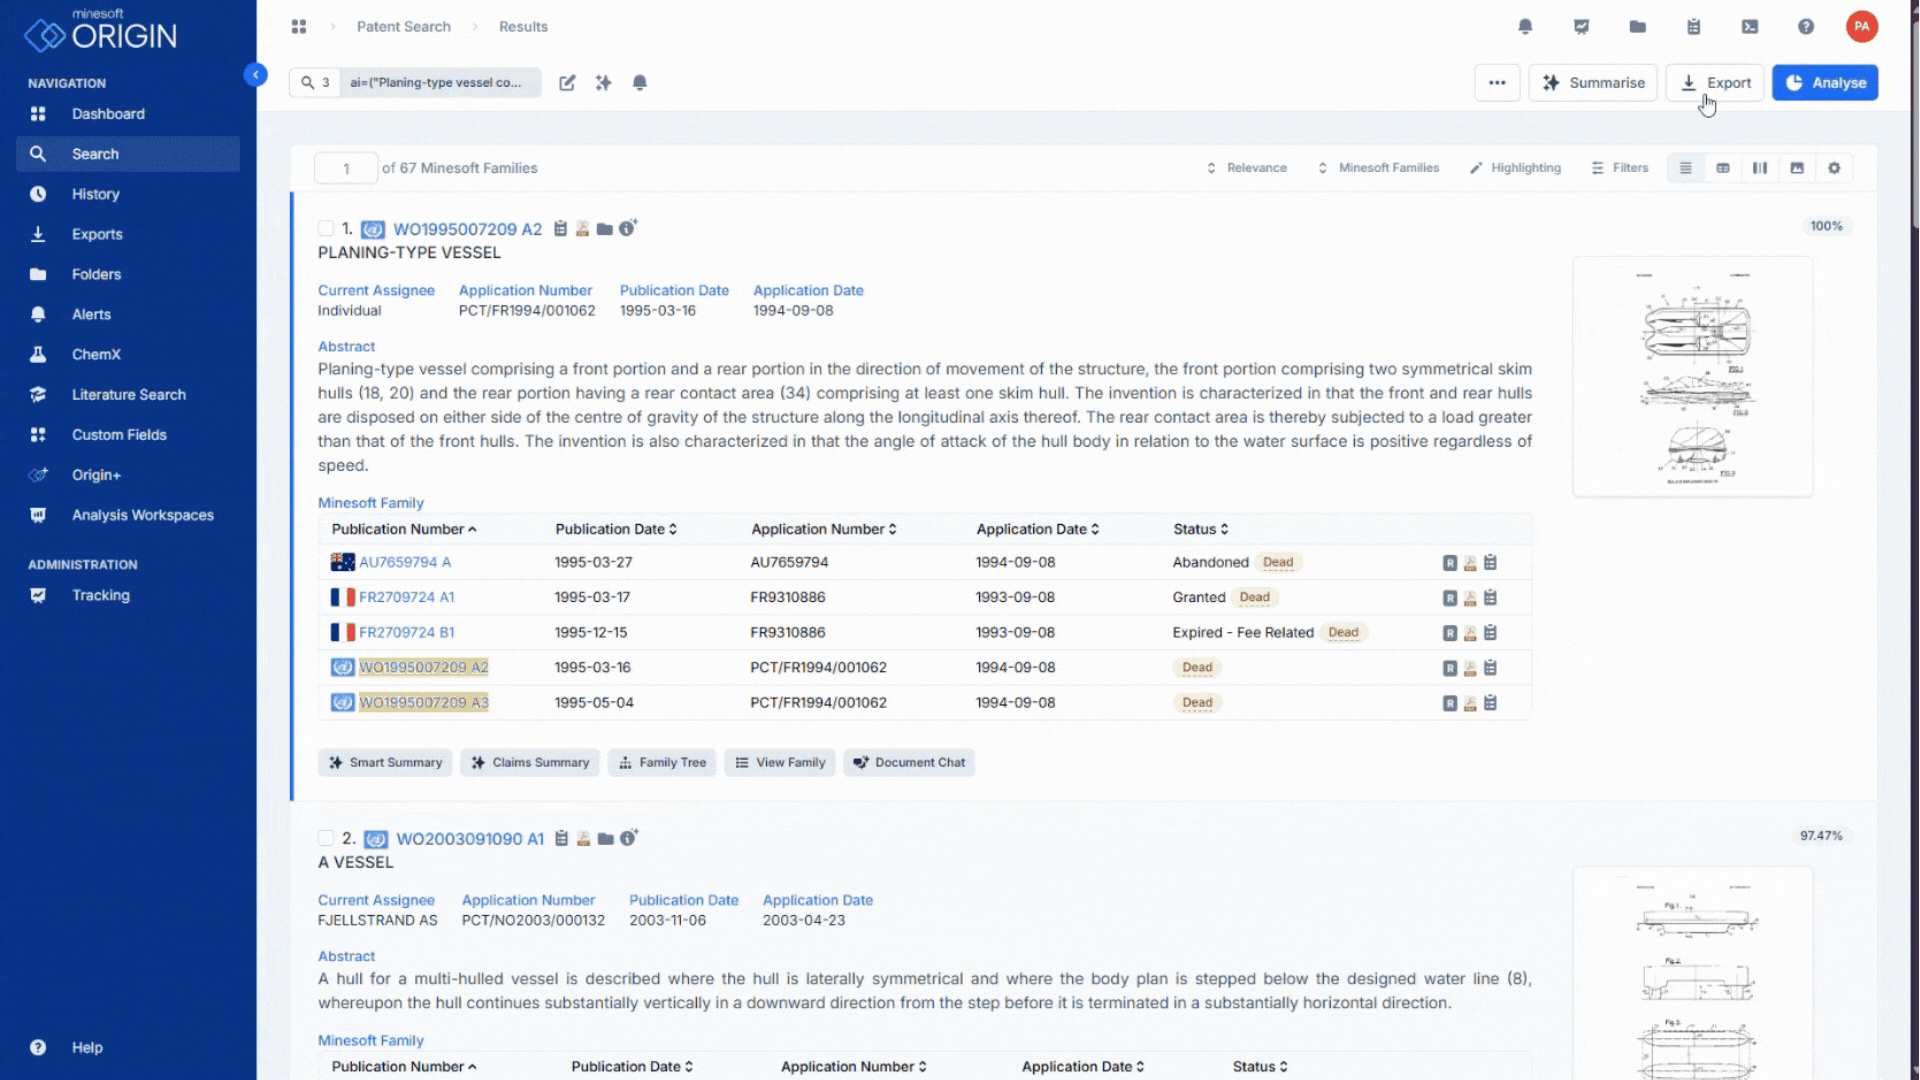Screen dimensions: 1920x1080
Task: Open the folder icon in top header
Action: [x=1637, y=27]
